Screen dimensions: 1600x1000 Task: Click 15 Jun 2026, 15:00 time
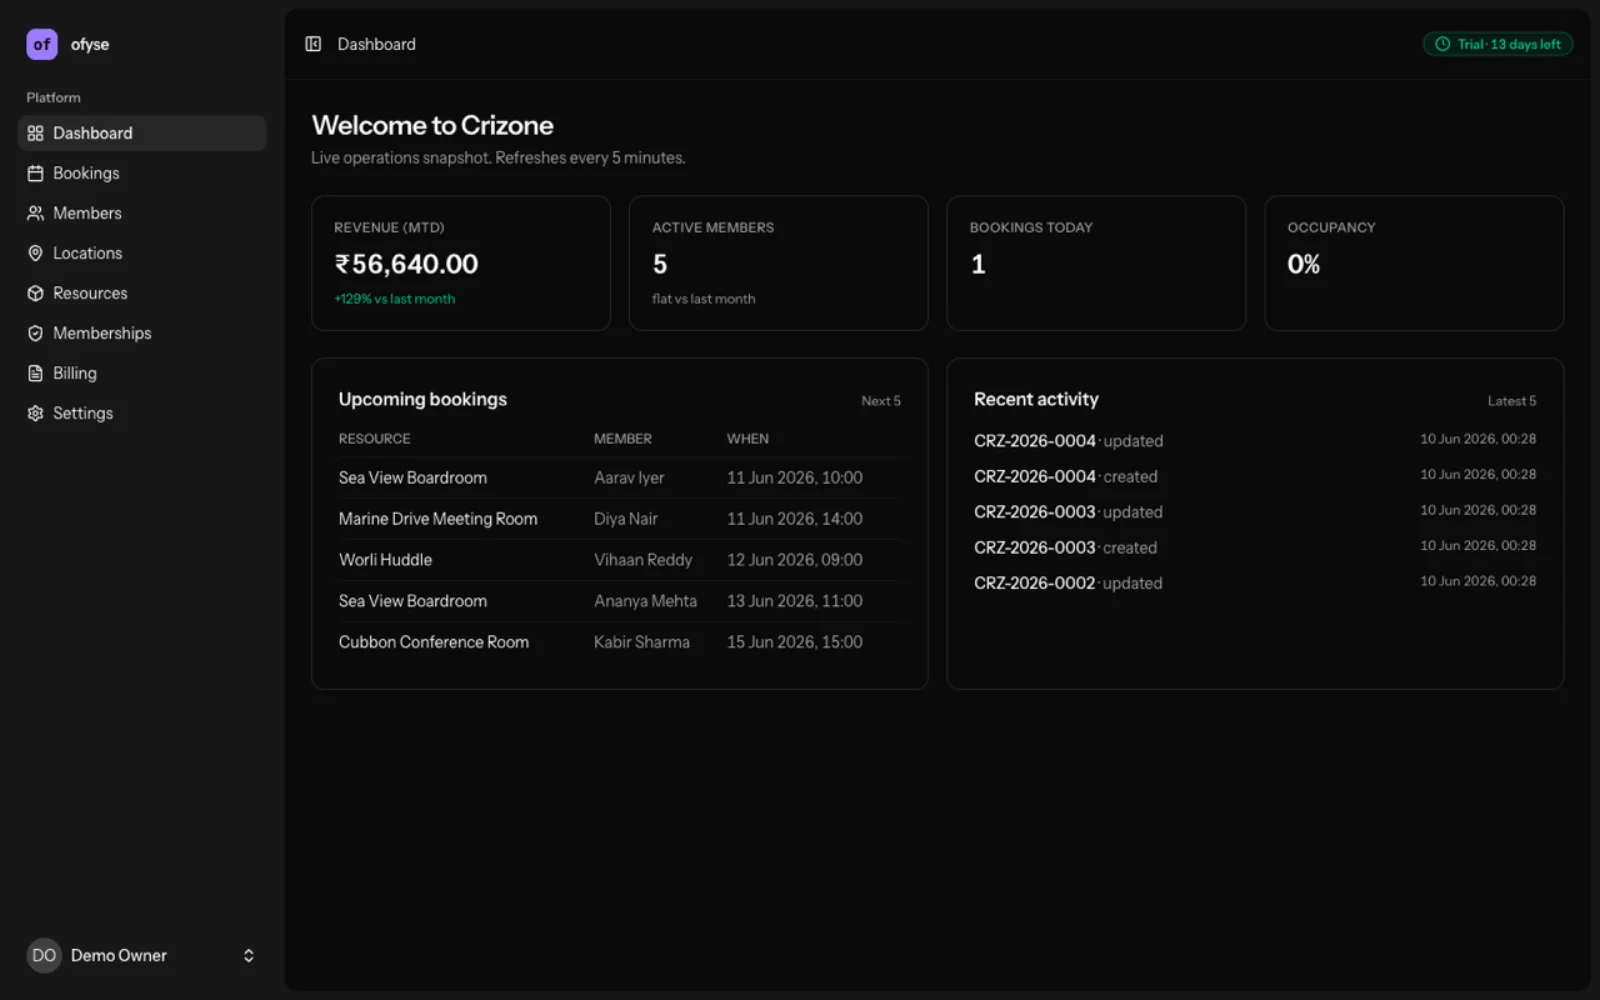[795, 642]
